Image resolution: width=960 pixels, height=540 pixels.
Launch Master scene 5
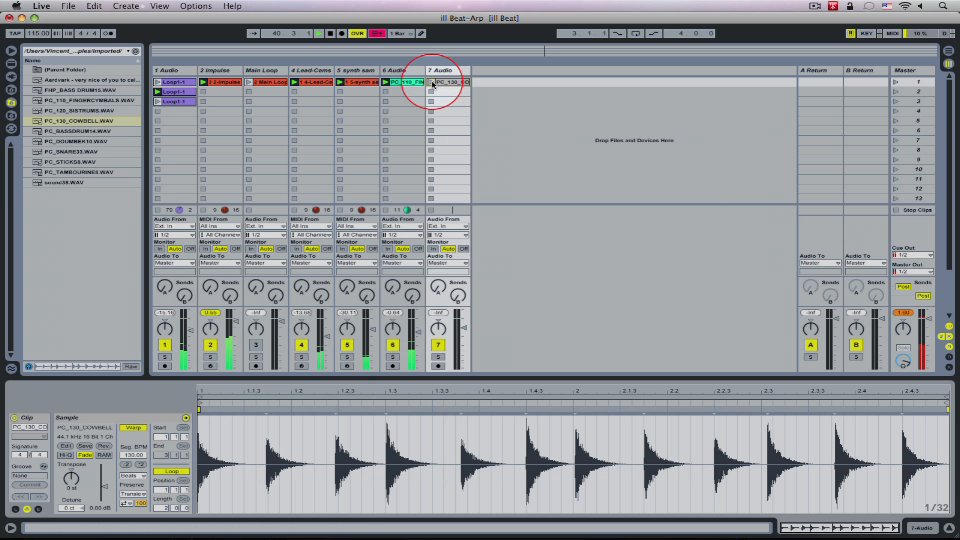point(896,121)
